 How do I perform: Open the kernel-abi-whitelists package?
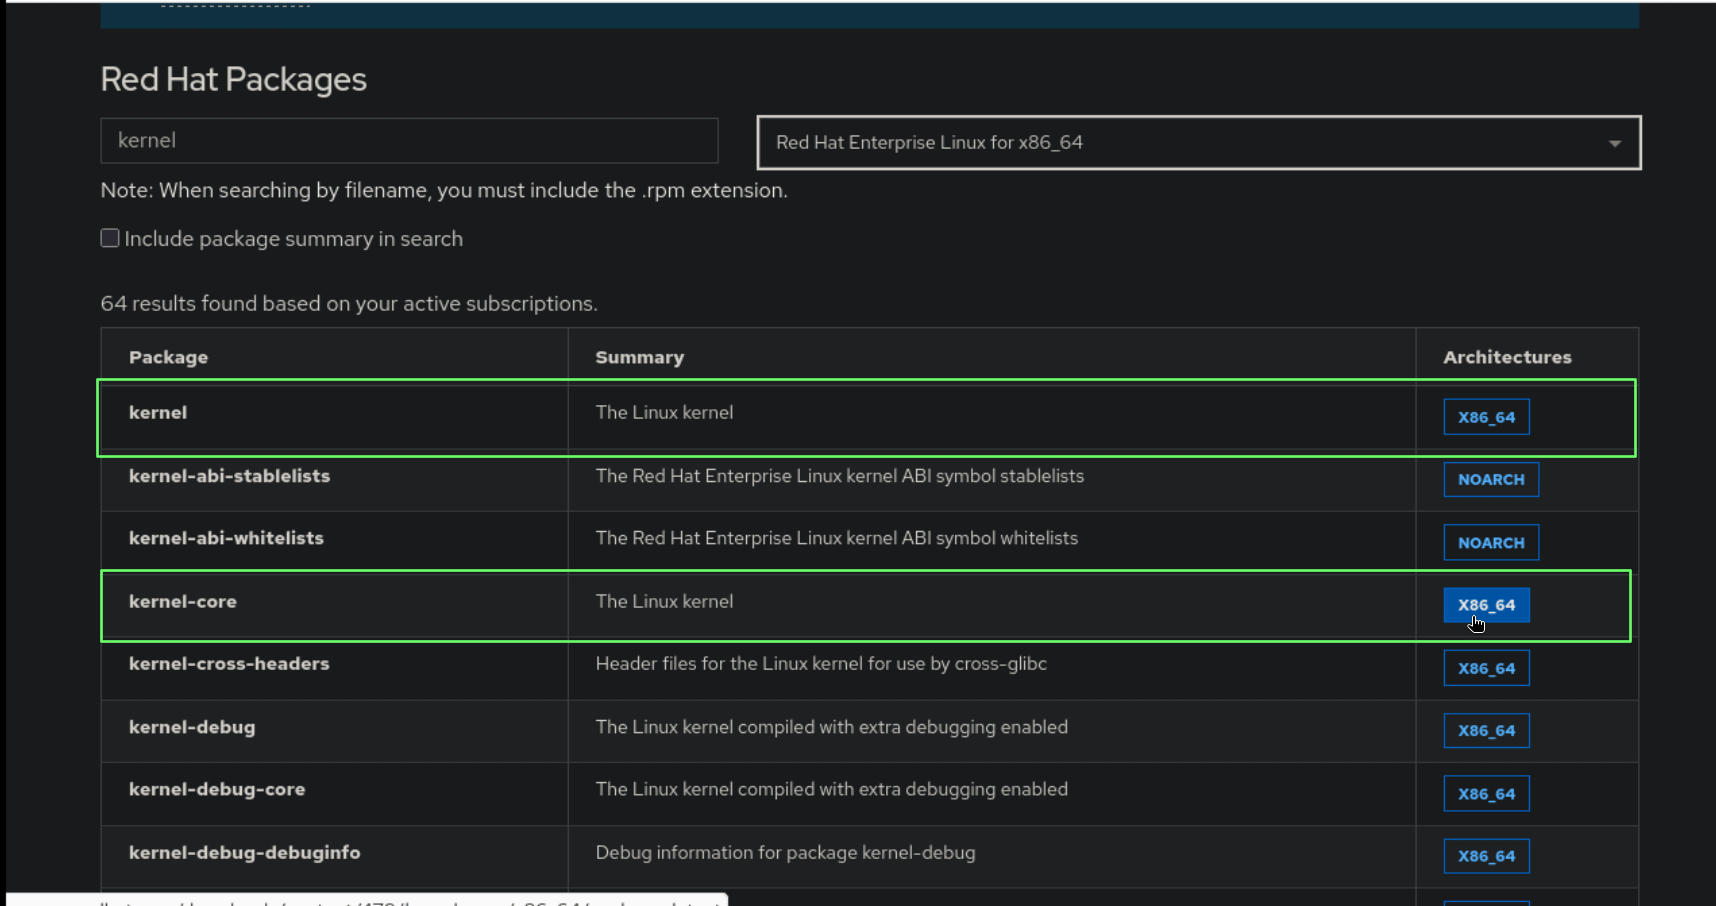click(x=226, y=538)
